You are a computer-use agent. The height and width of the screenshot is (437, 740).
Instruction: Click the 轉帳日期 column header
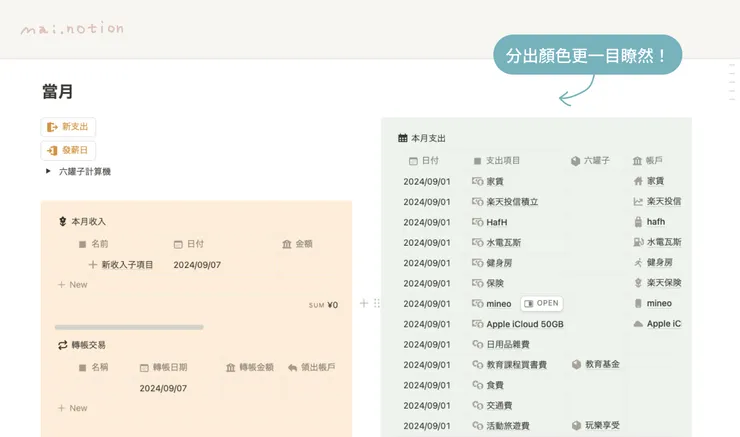[x=163, y=368]
